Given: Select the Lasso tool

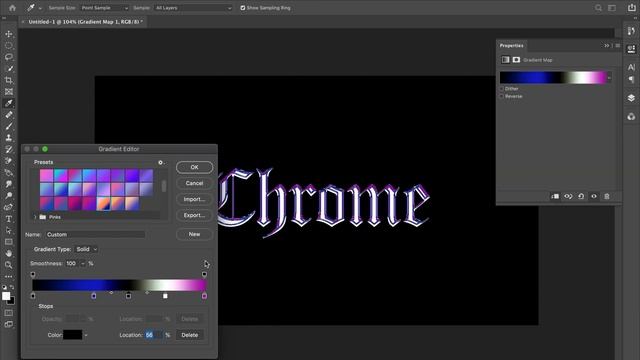Looking at the screenshot, I should tap(9, 57).
